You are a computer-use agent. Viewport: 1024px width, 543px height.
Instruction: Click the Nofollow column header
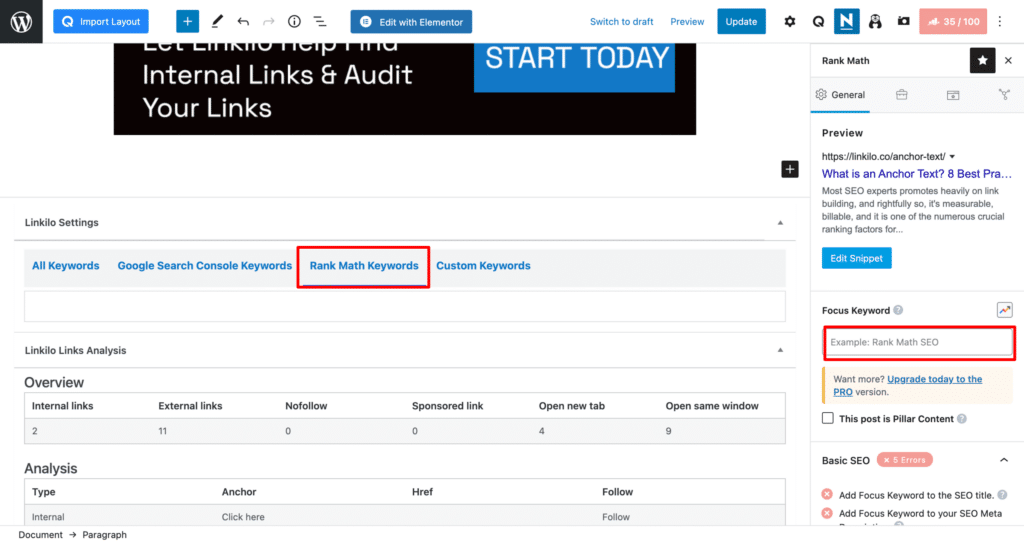click(306, 406)
